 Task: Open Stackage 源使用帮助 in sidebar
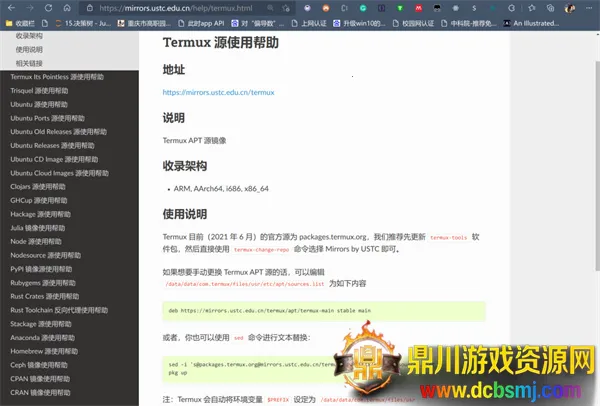point(41,324)
